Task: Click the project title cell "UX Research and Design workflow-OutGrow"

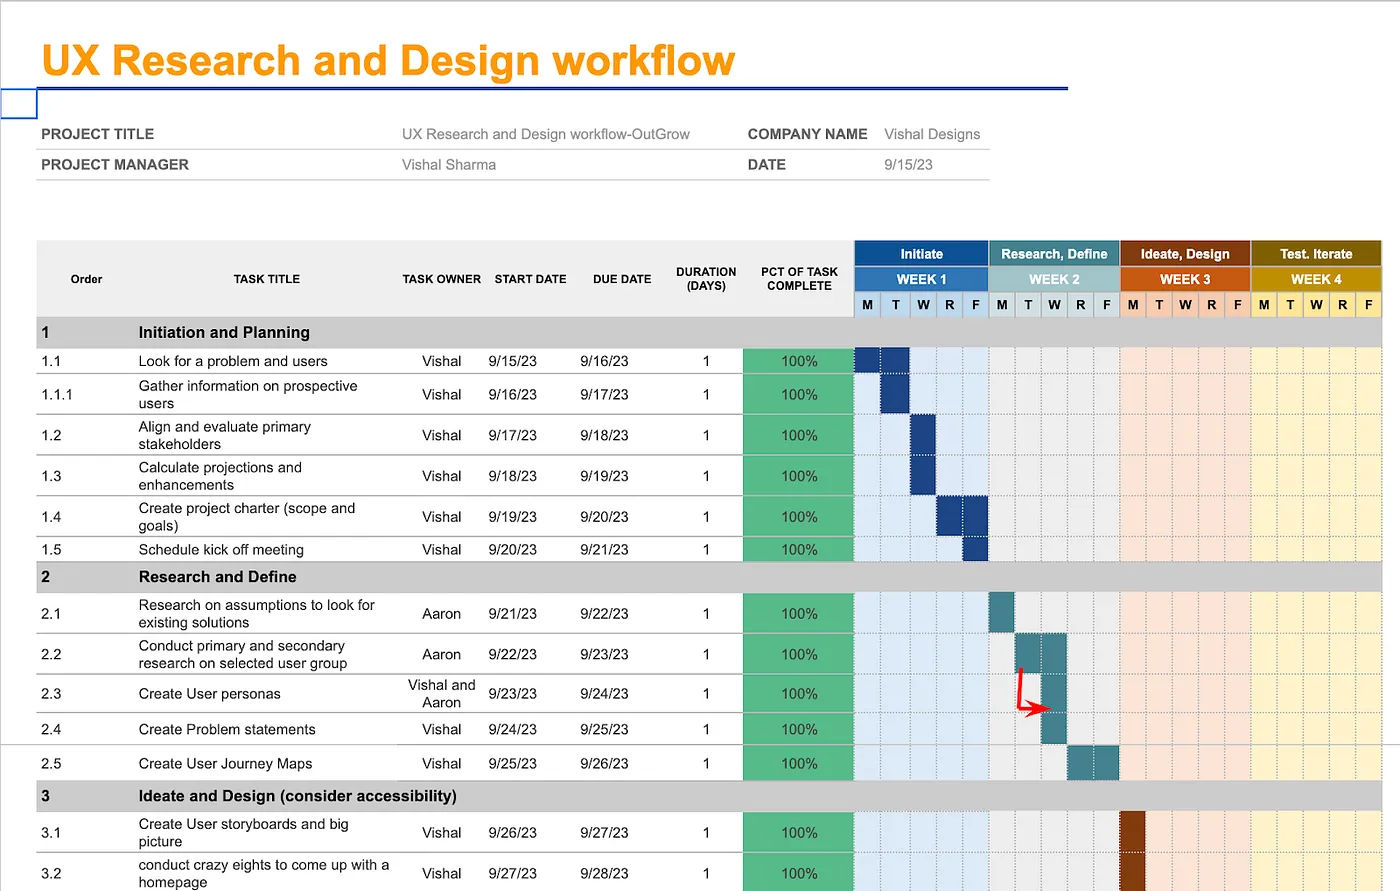Action: 546,133
